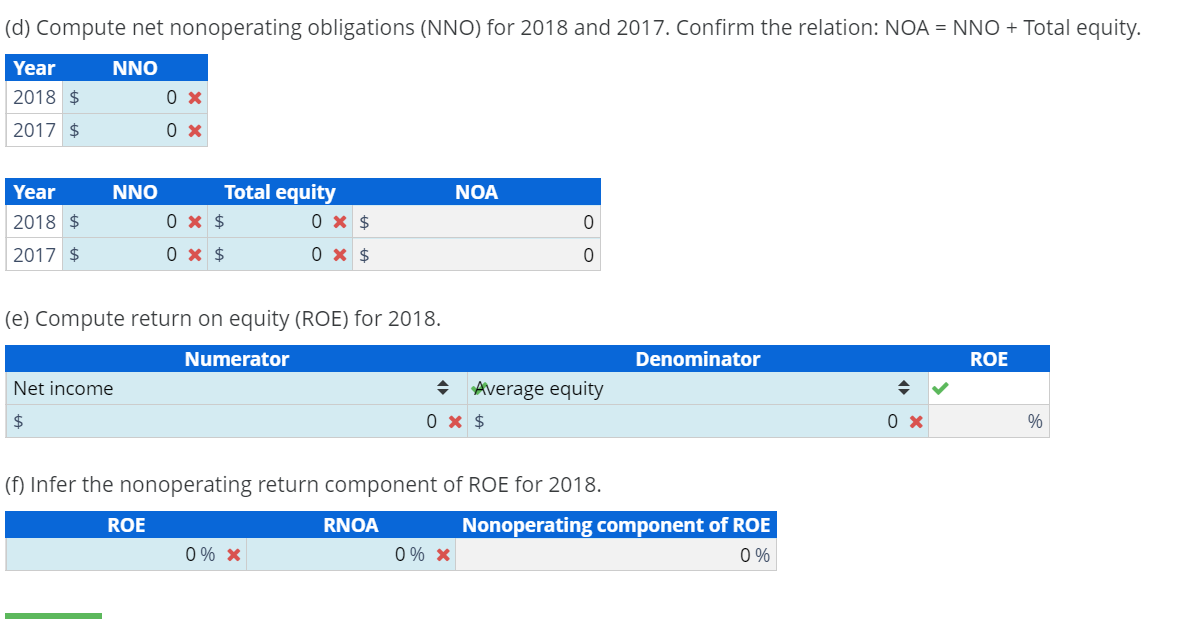Click the red X next to 2017 Total equity
Viewport: 1187px width, 619px height.
point(341,254)
